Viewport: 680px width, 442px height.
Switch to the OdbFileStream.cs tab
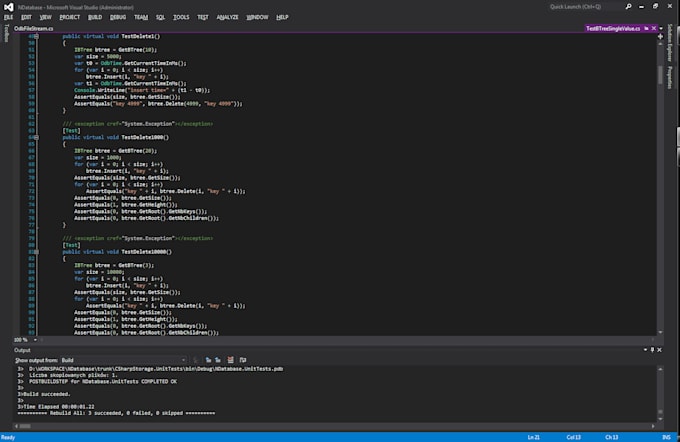pos(34,29)
